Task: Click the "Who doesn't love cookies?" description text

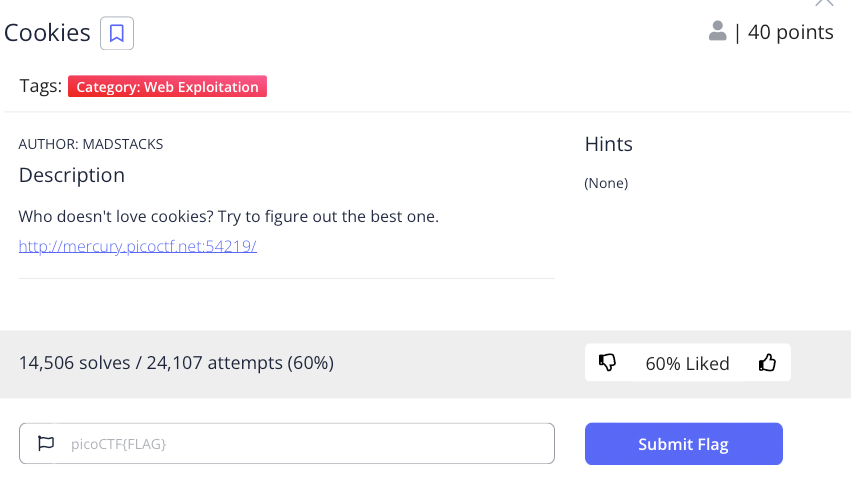Action: (x=229, y=216)
